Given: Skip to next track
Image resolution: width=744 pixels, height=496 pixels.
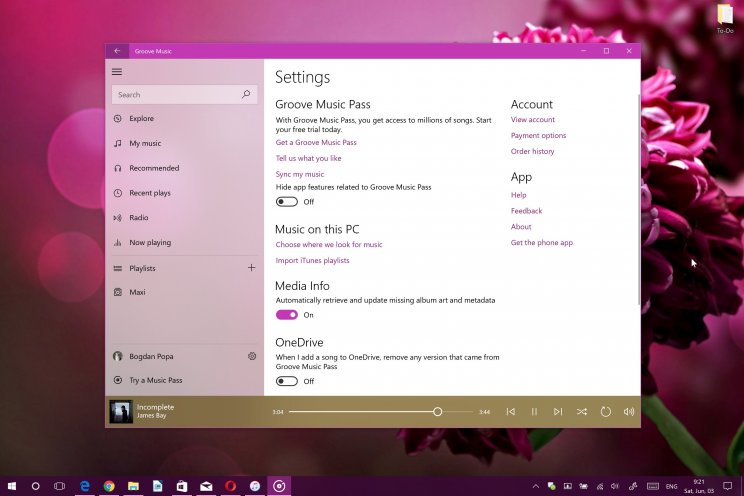Looking at the screenshot, I should tap(558, 412).
